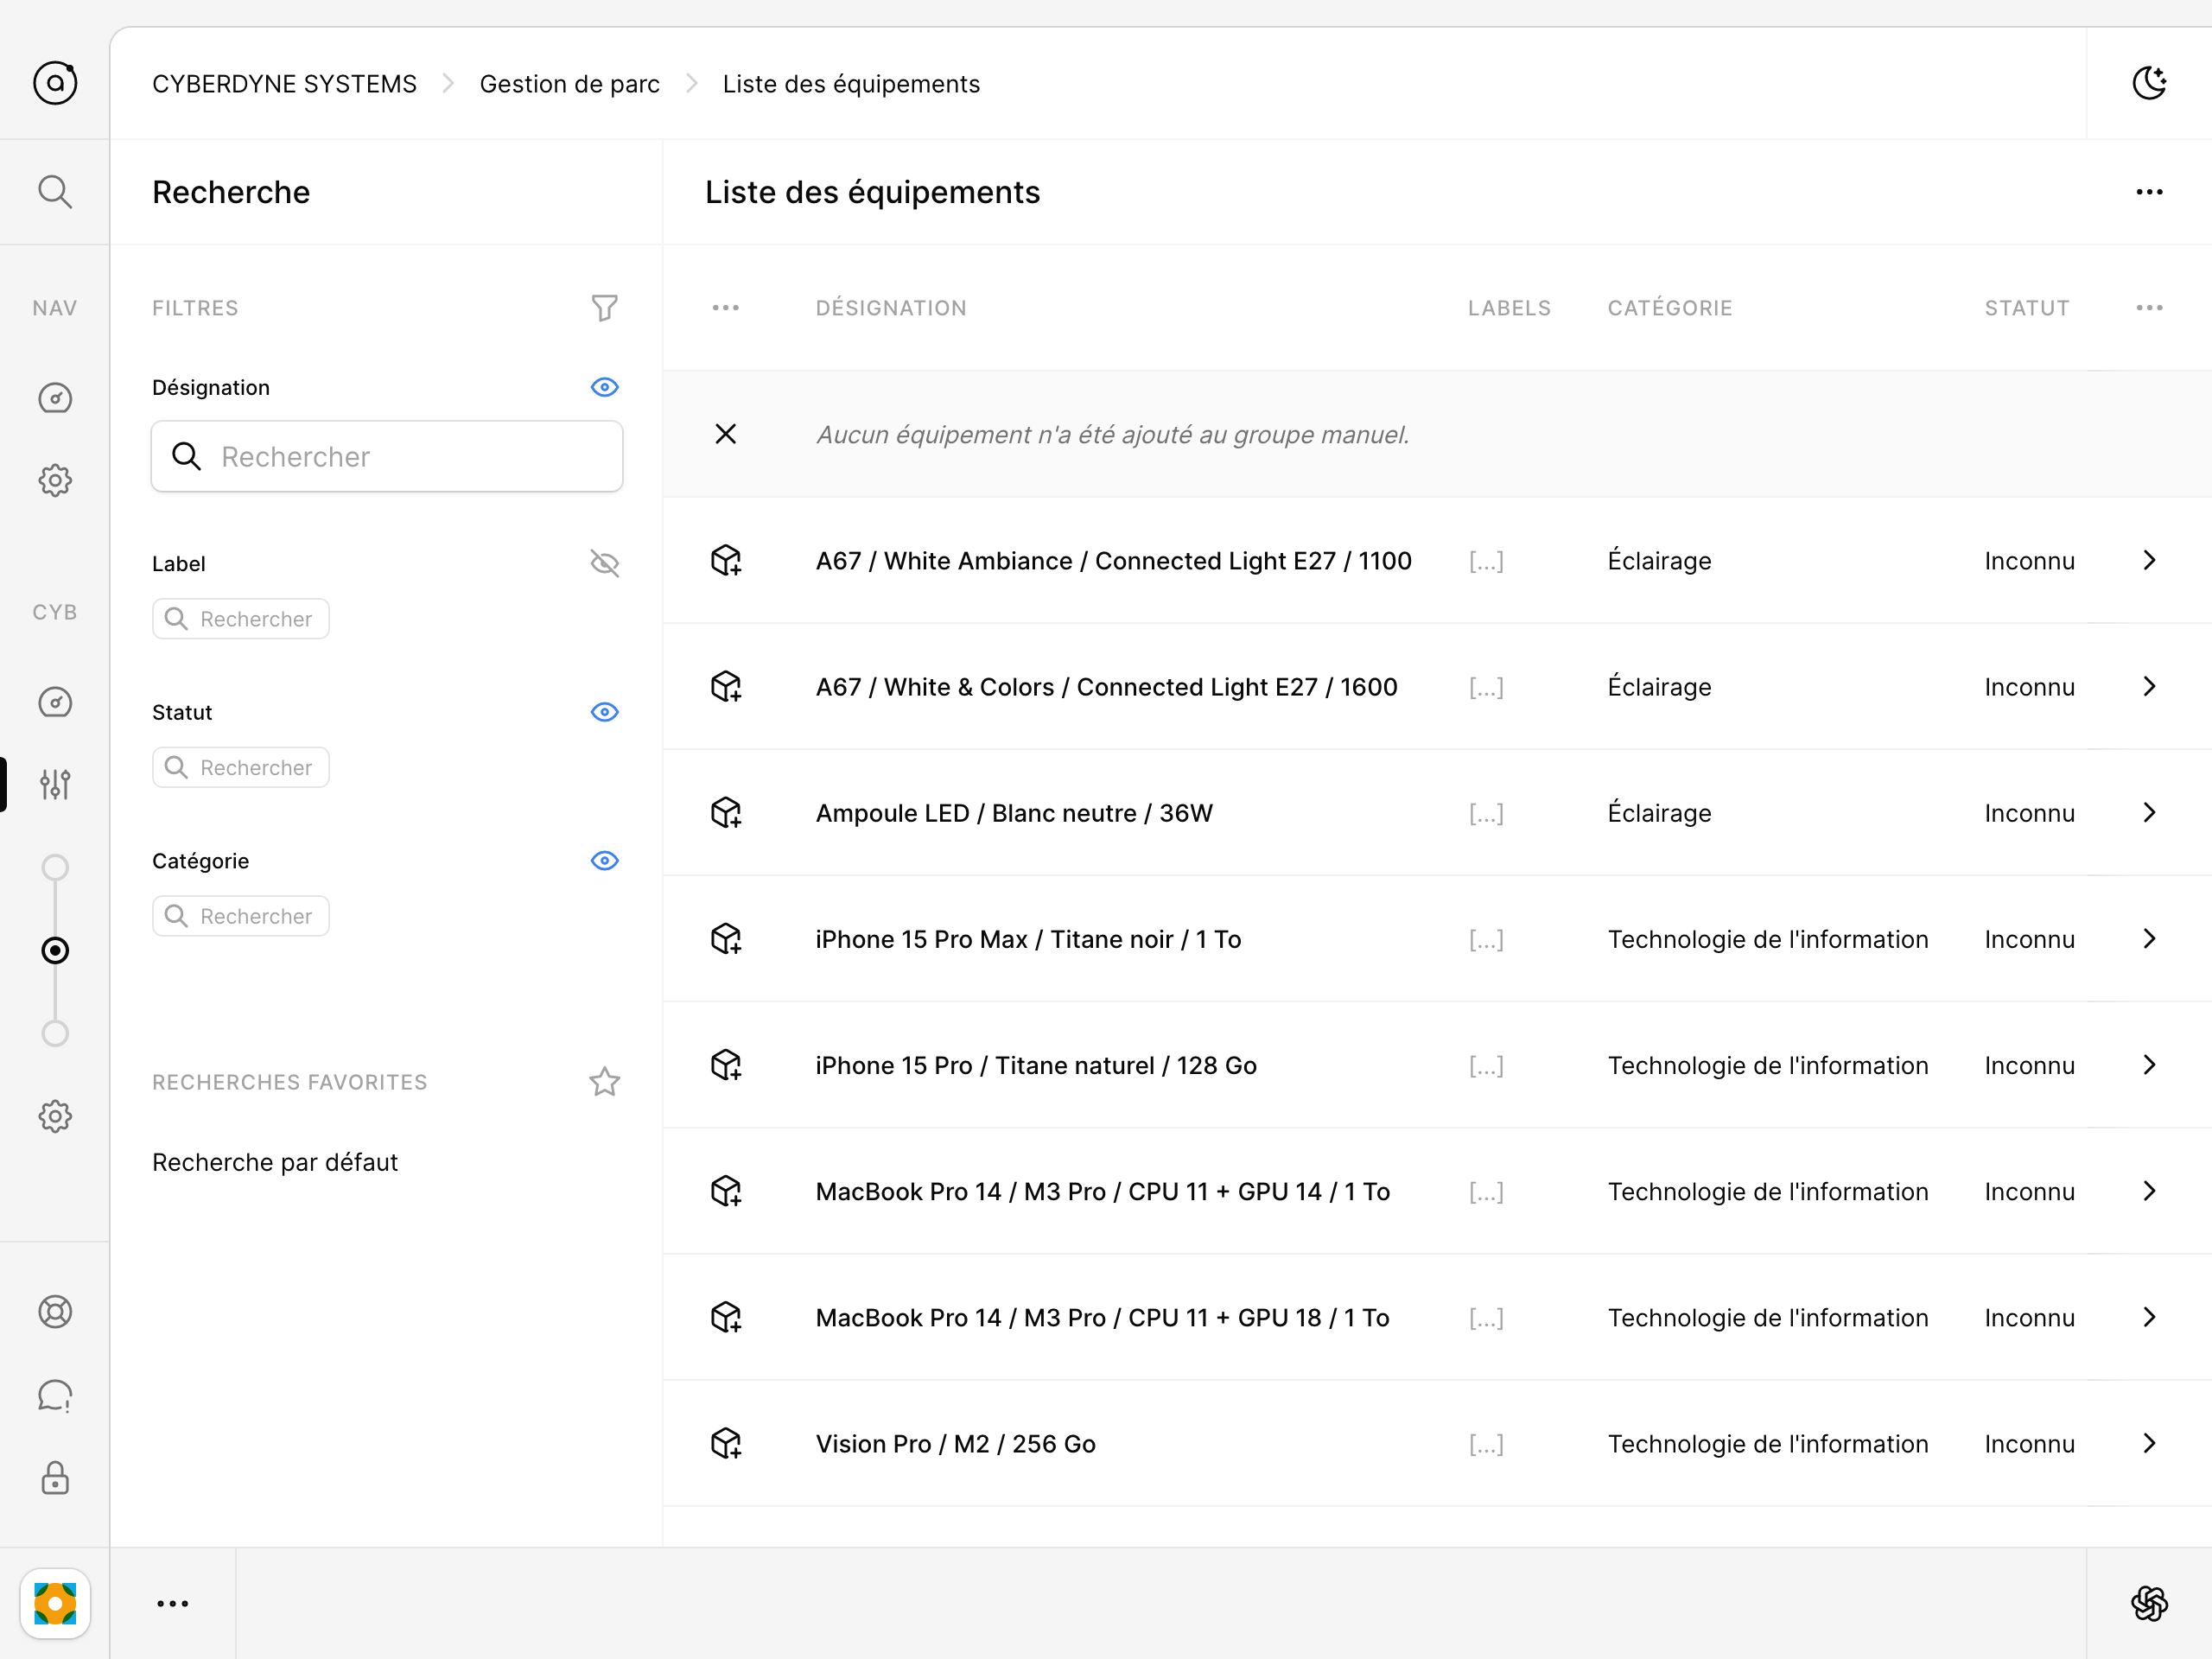2212x1659 pixels.
Task: Toggle visibility of the Catégorie filter
Action: tap(605, 861)
